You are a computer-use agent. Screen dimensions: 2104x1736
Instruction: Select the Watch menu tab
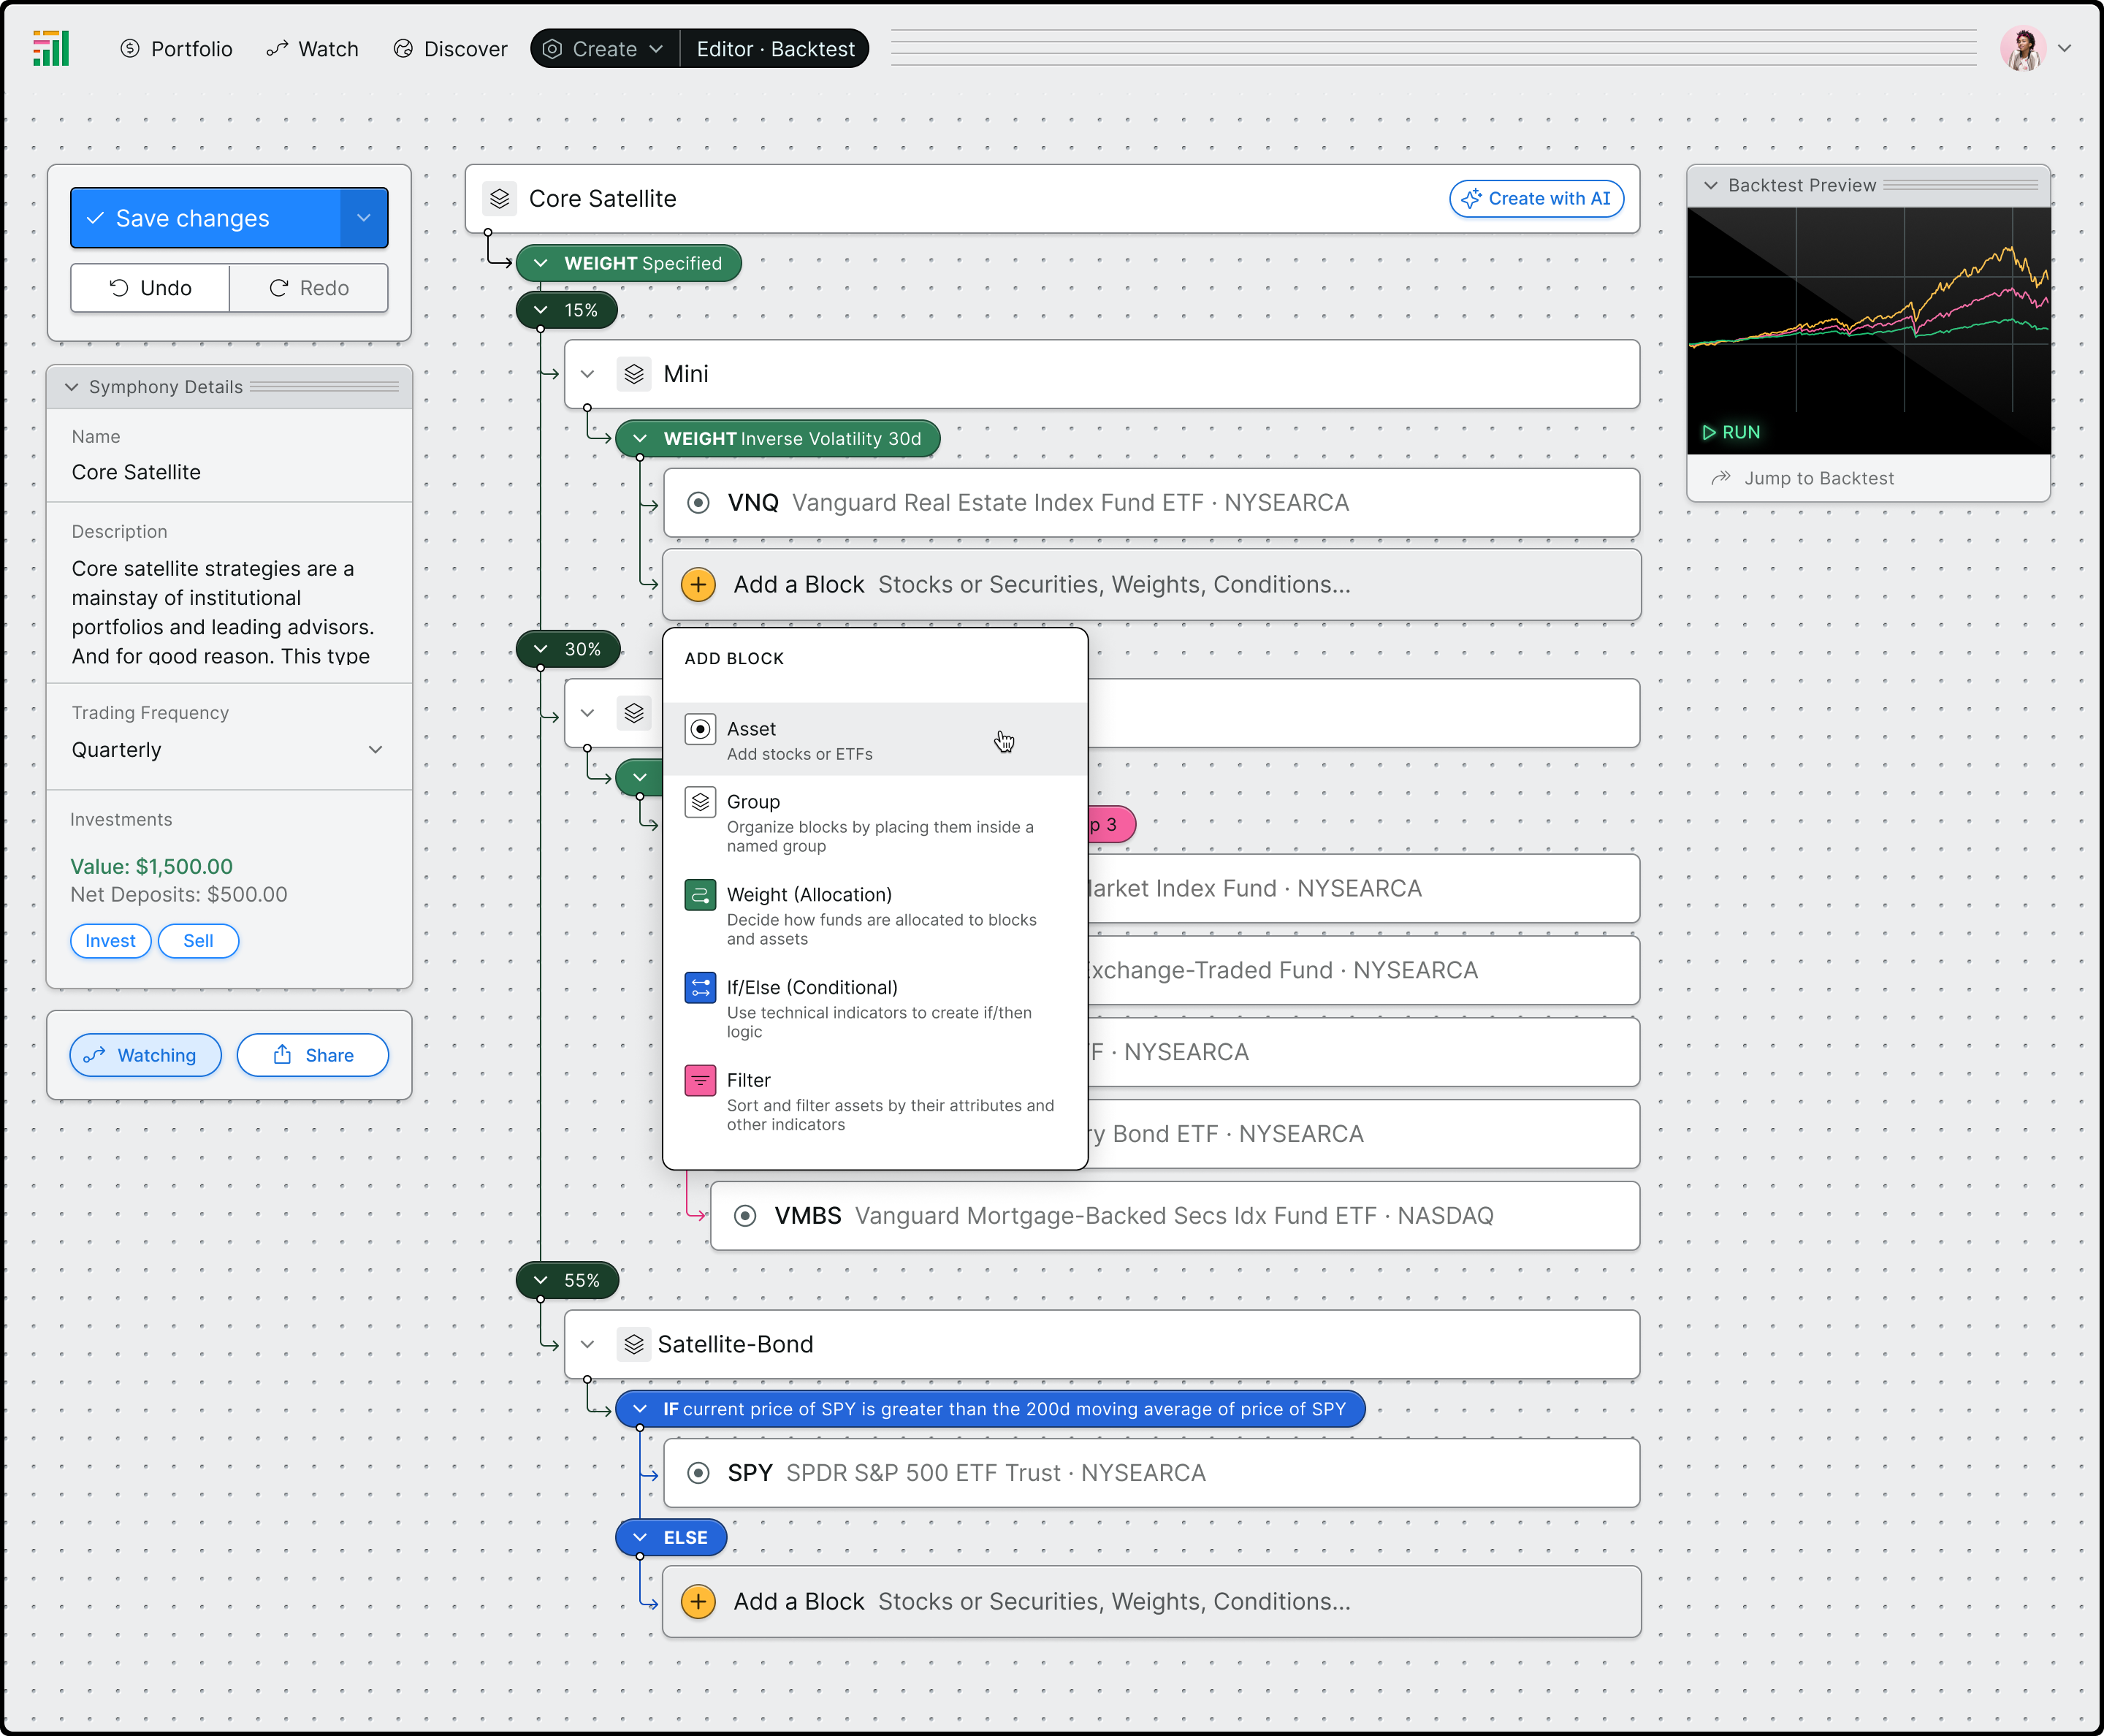click(315, 47)
